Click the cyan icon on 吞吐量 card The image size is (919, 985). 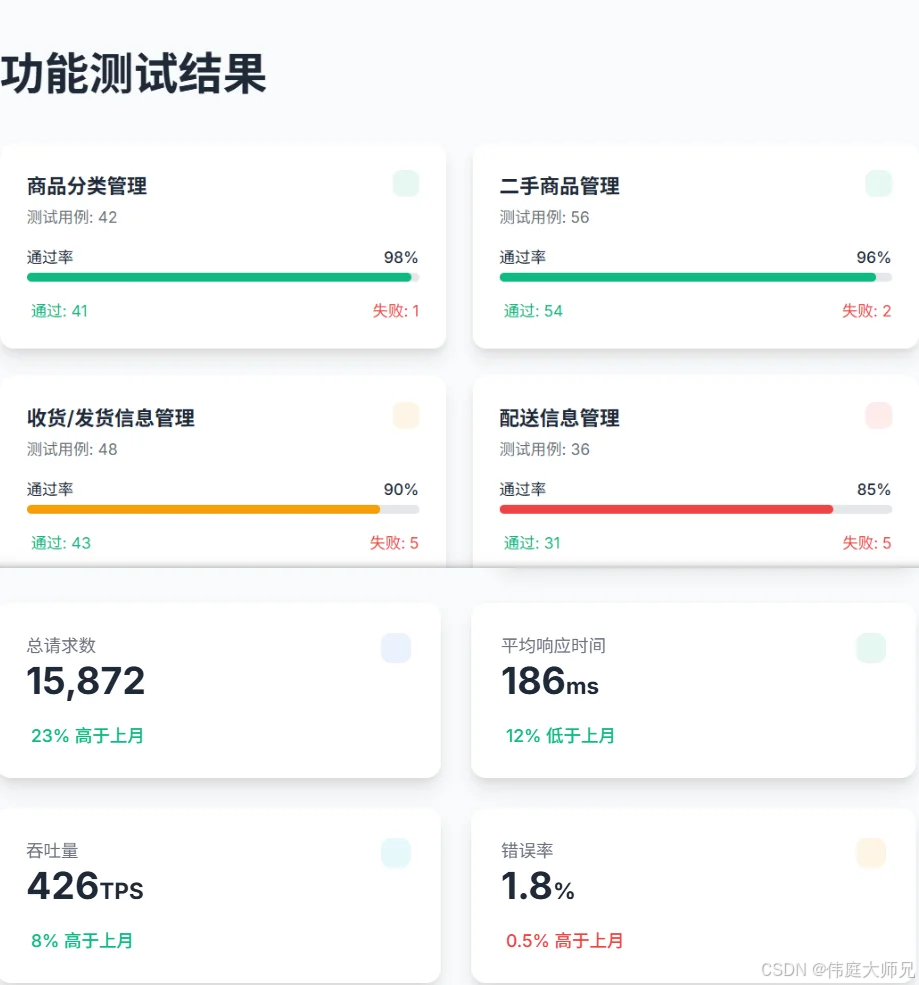[x=396, y=852]
